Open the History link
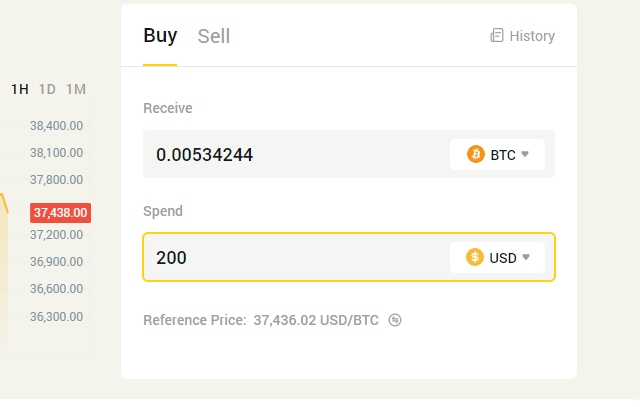Image resolution: width=640 pixels, height=407 pixels. point(522,36)
